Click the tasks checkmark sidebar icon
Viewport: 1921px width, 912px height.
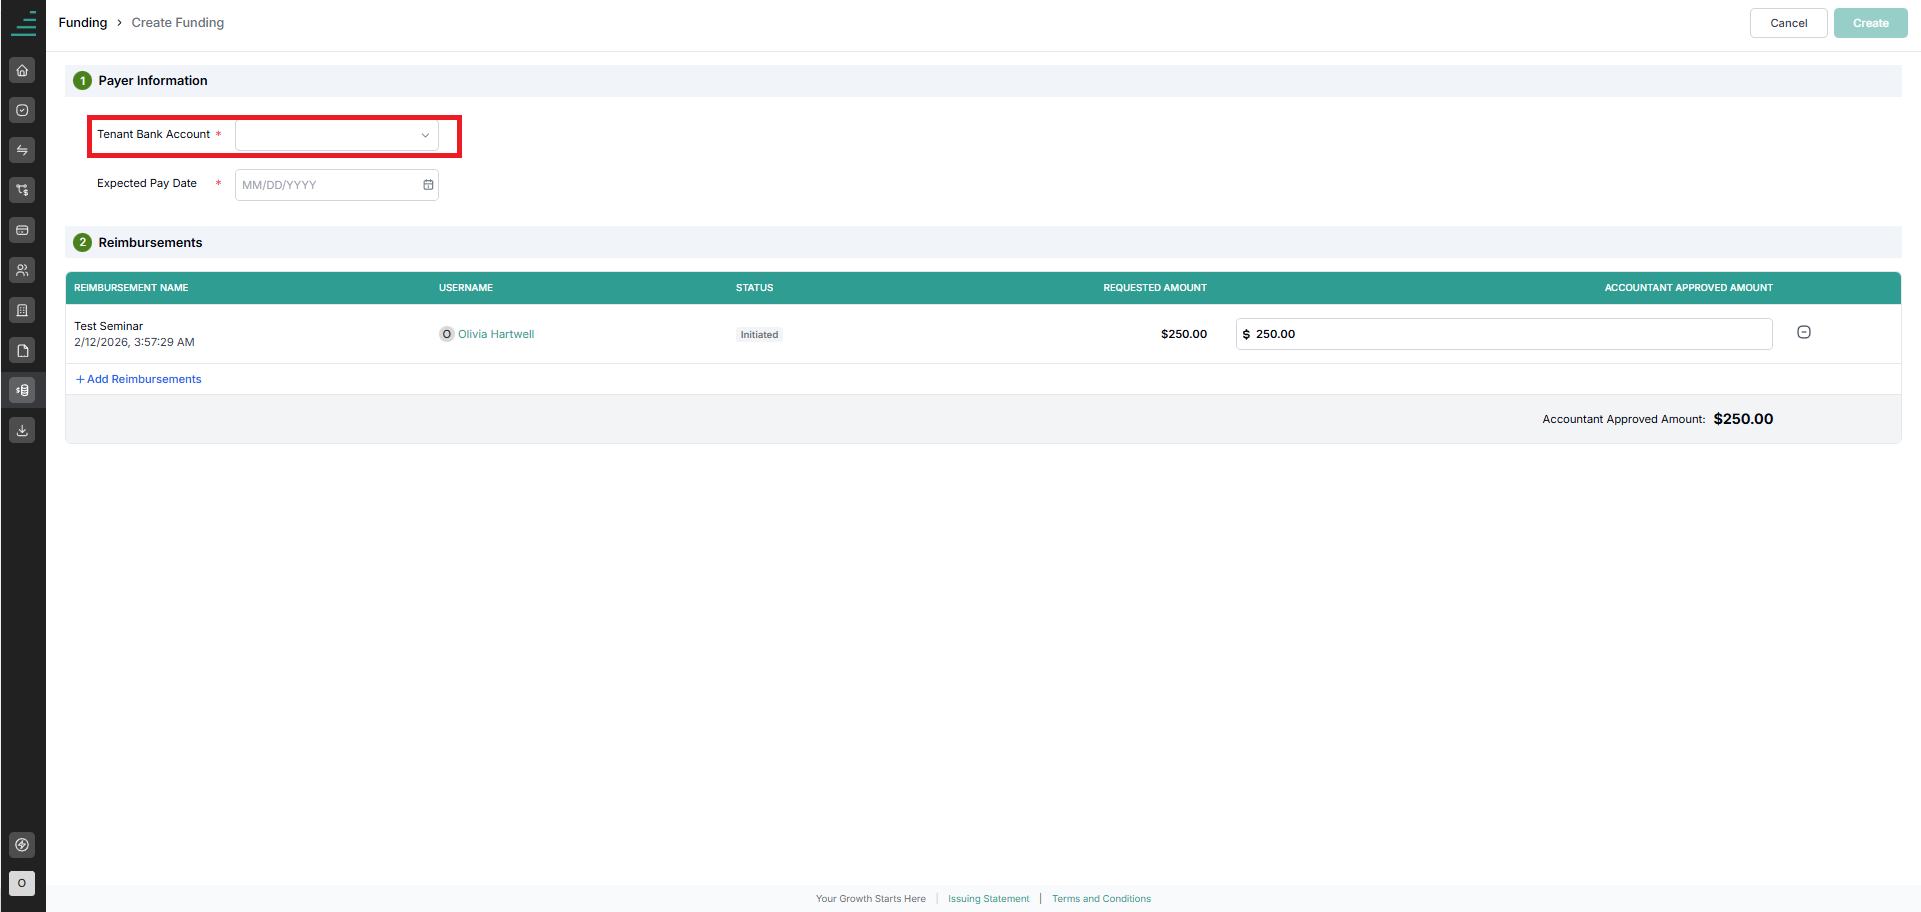pos(22,110)
